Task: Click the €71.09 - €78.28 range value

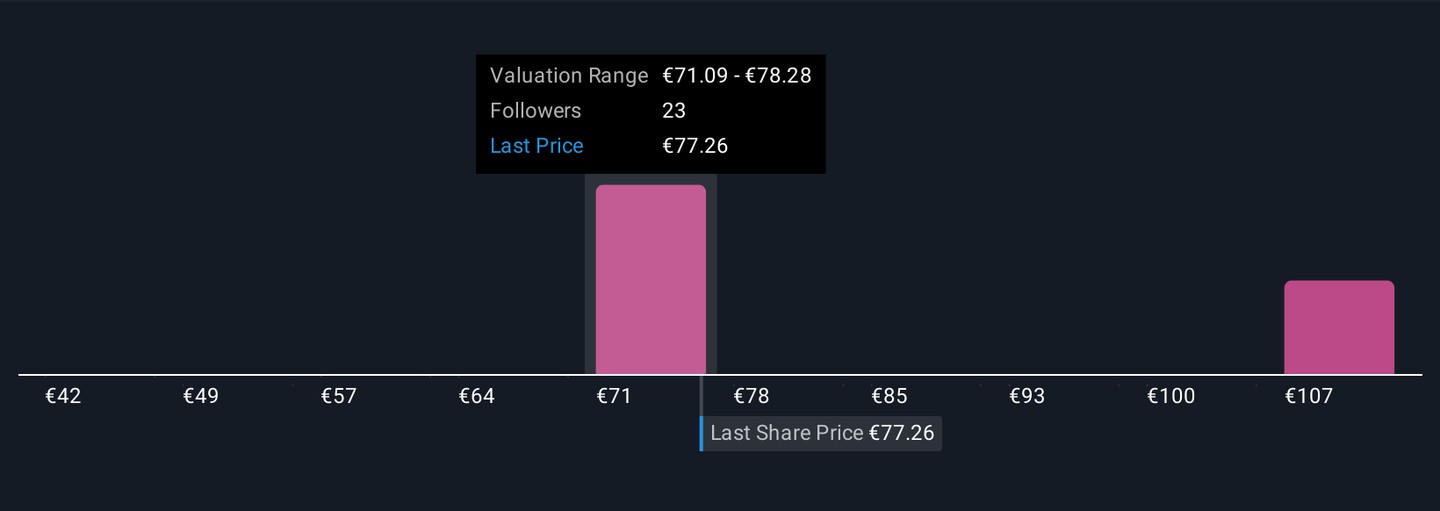Action: coord(736,76)
